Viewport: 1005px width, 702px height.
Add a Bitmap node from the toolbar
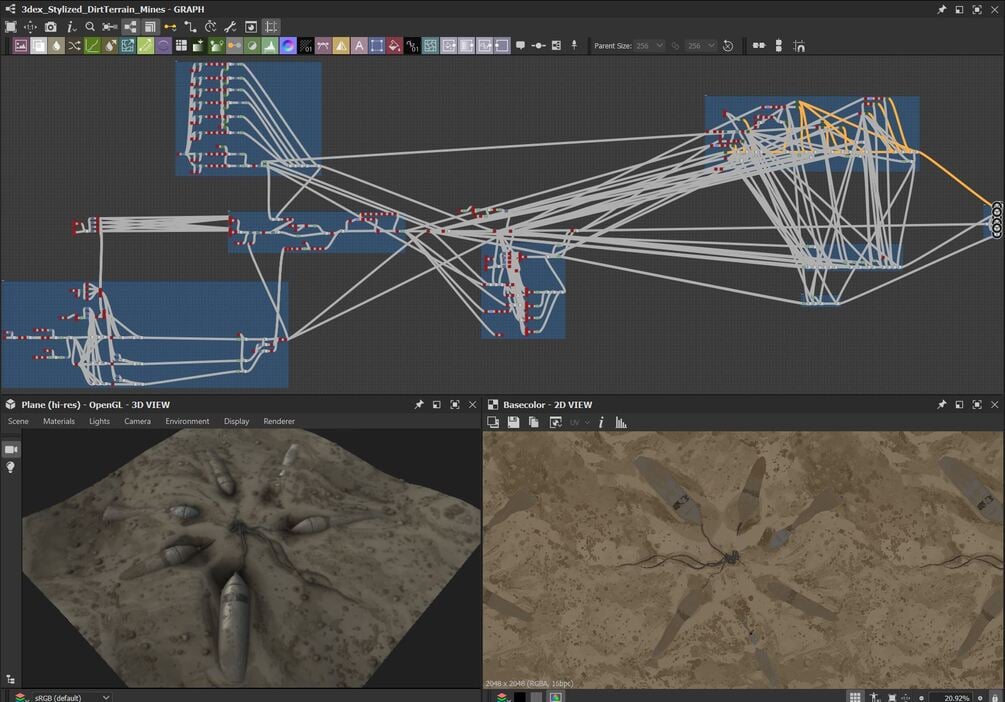(x=21, y=46)
